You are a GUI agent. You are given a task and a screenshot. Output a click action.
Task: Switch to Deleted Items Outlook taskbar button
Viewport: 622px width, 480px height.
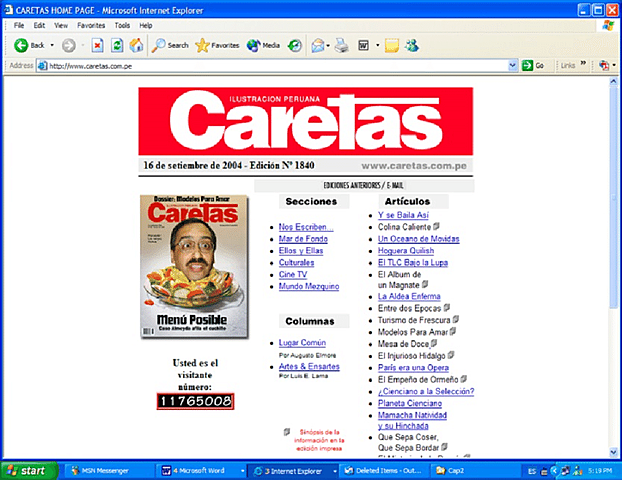(x=383, y=471)
